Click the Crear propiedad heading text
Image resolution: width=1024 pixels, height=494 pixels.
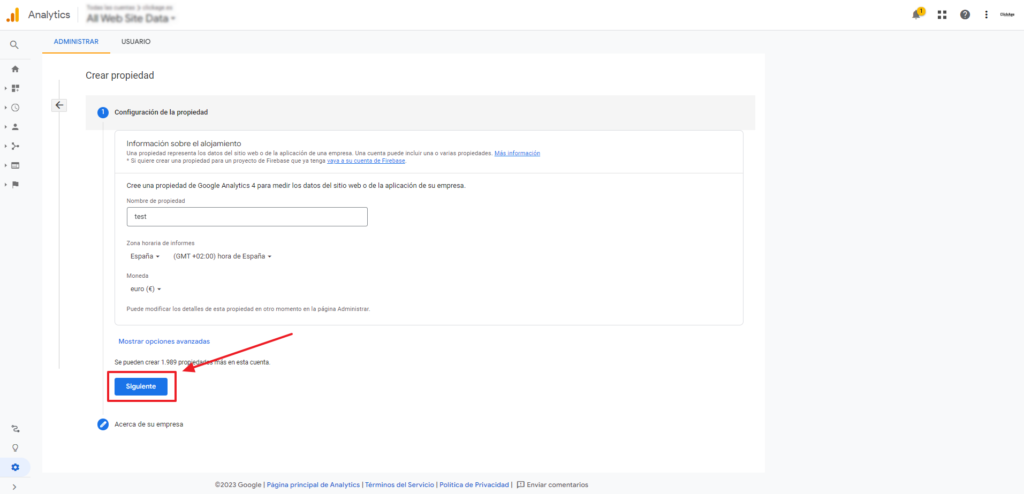click(x=120, y=76)
